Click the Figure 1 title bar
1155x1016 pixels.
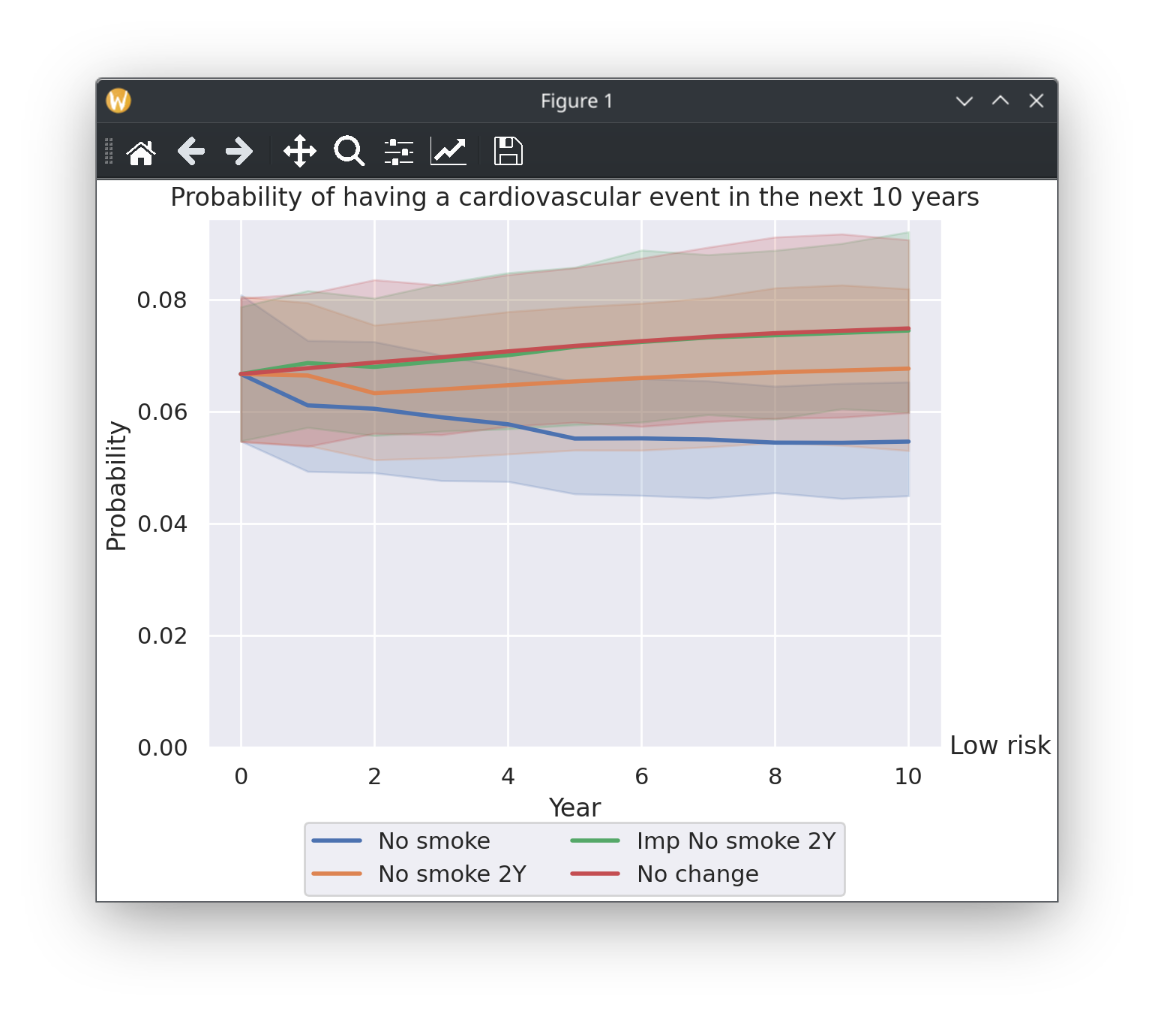pyautogui.click(x=577, y=101)
